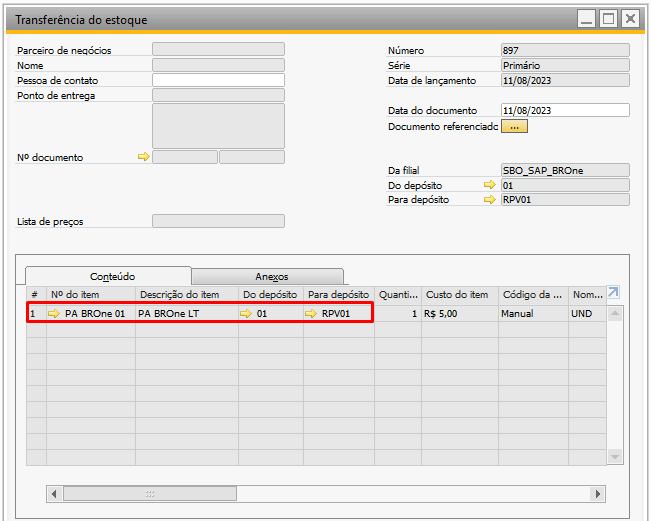Click the yellow link arrow beside Nº documento
The width and height of the screenshot is (651, 521).
143,157
